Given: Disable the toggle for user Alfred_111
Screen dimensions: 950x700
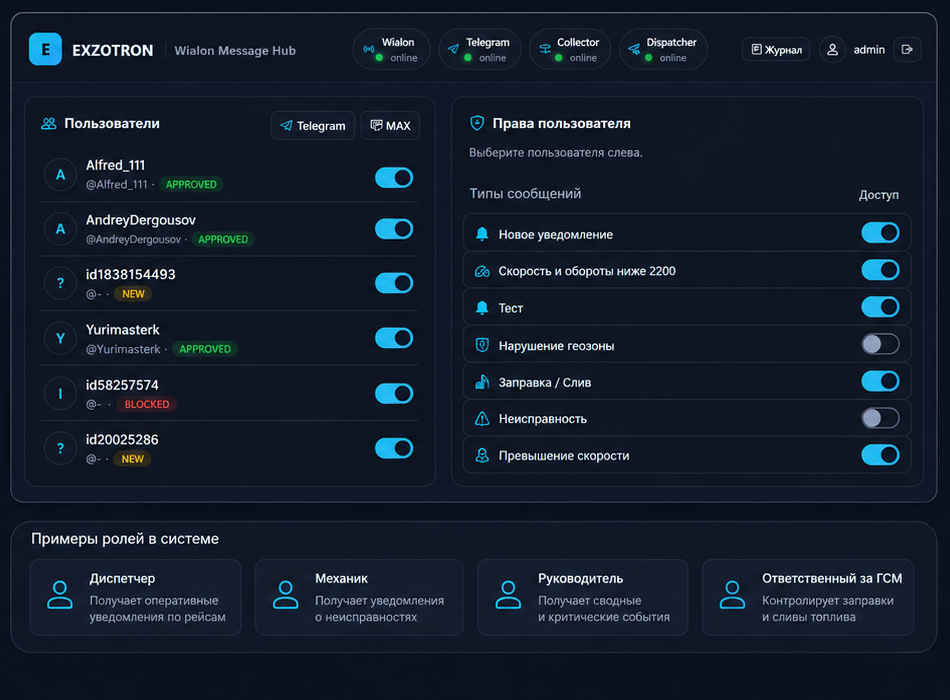Looking at the screenshot, I should 394,178.
